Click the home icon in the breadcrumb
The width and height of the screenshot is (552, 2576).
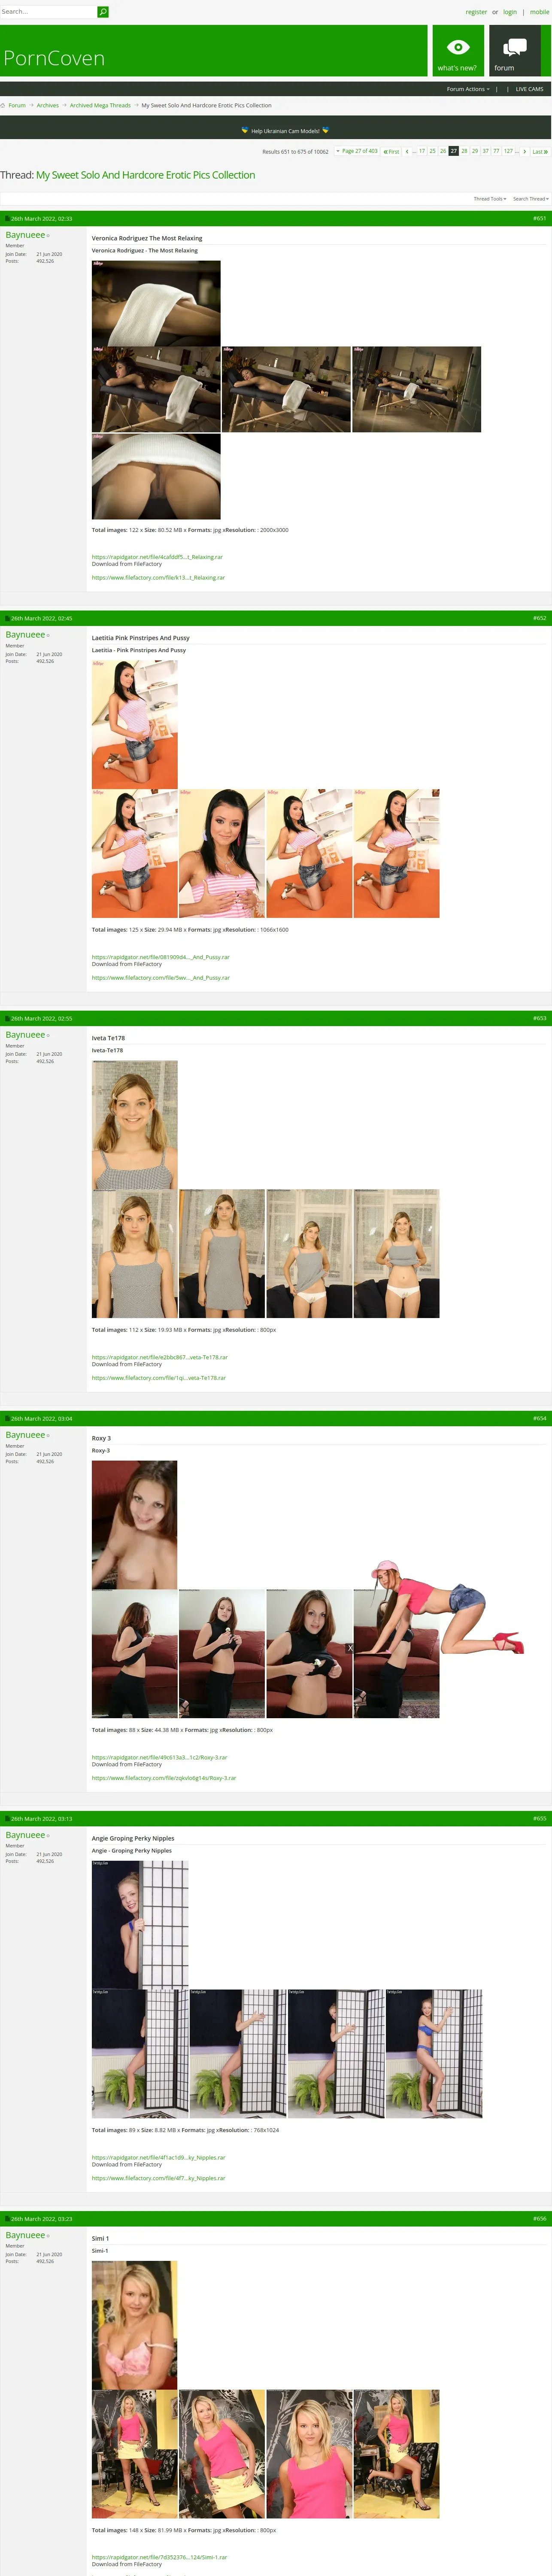pyautogui.click(x=3, y=105)
